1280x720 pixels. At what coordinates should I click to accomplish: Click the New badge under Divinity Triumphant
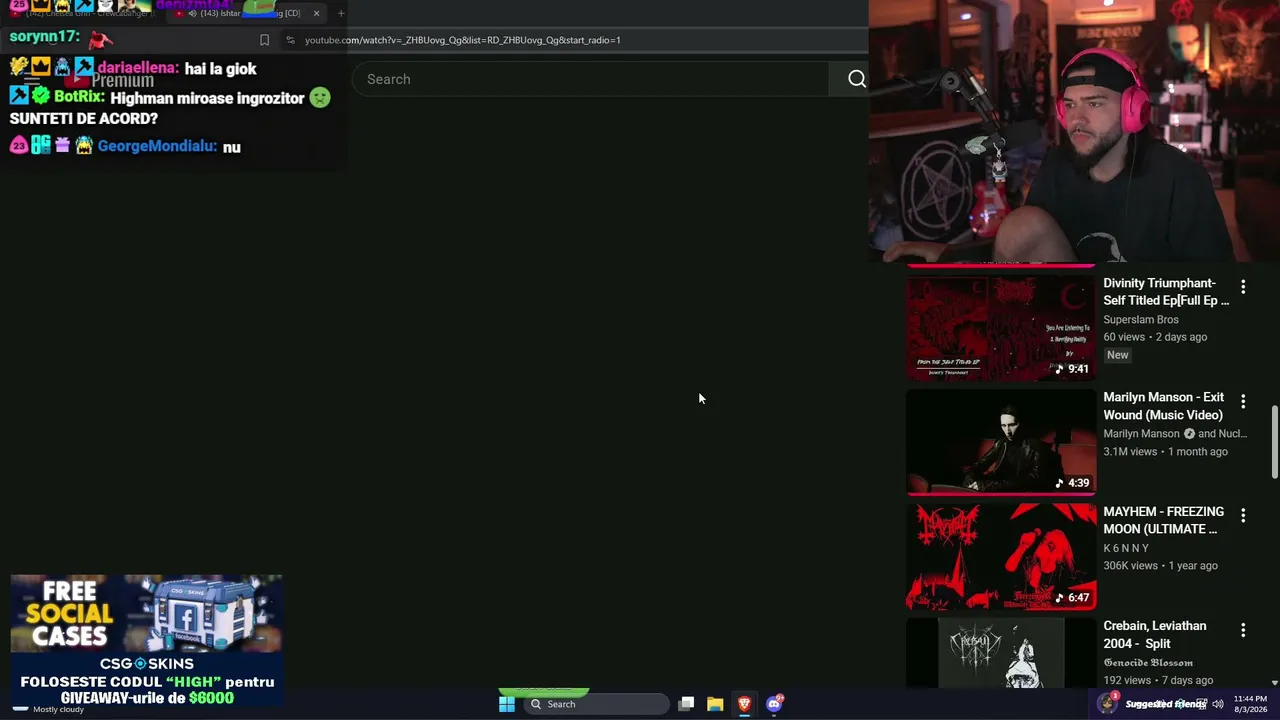click(x=1117, y=355)
